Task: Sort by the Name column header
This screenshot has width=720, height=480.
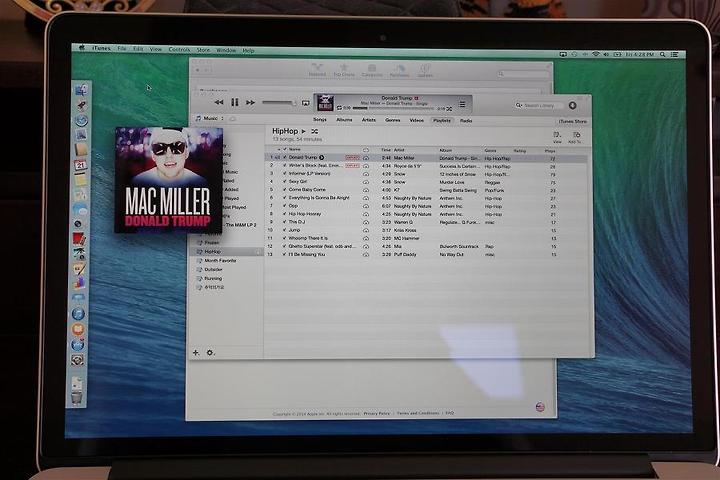Action: click(294, 149)
